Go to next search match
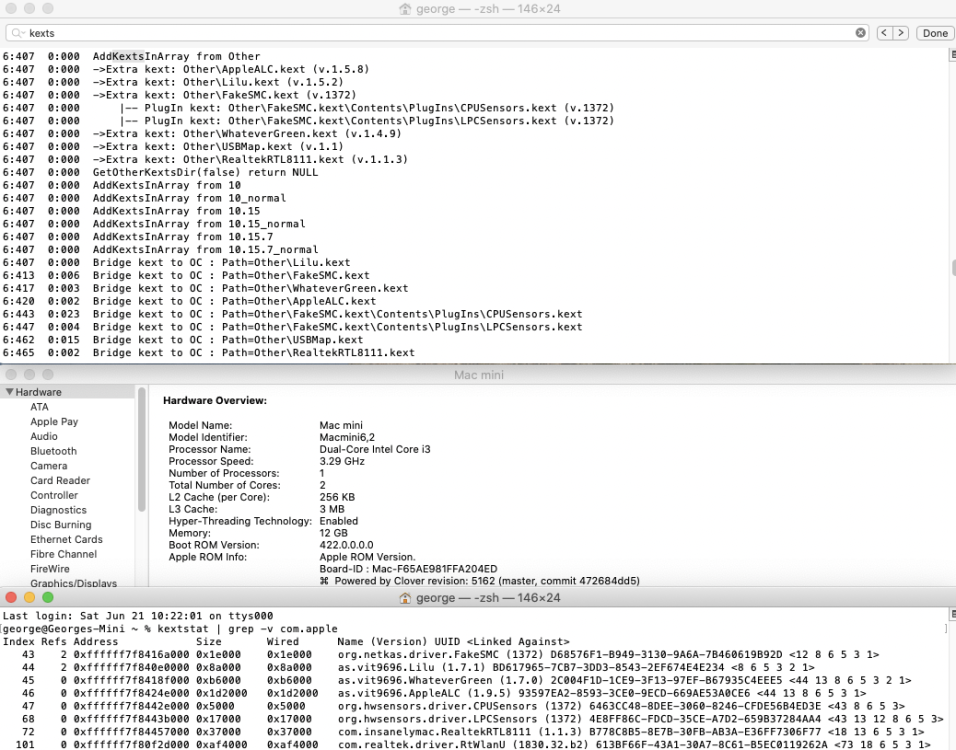Screen dimensions: 956x750 tap(901, 33)
